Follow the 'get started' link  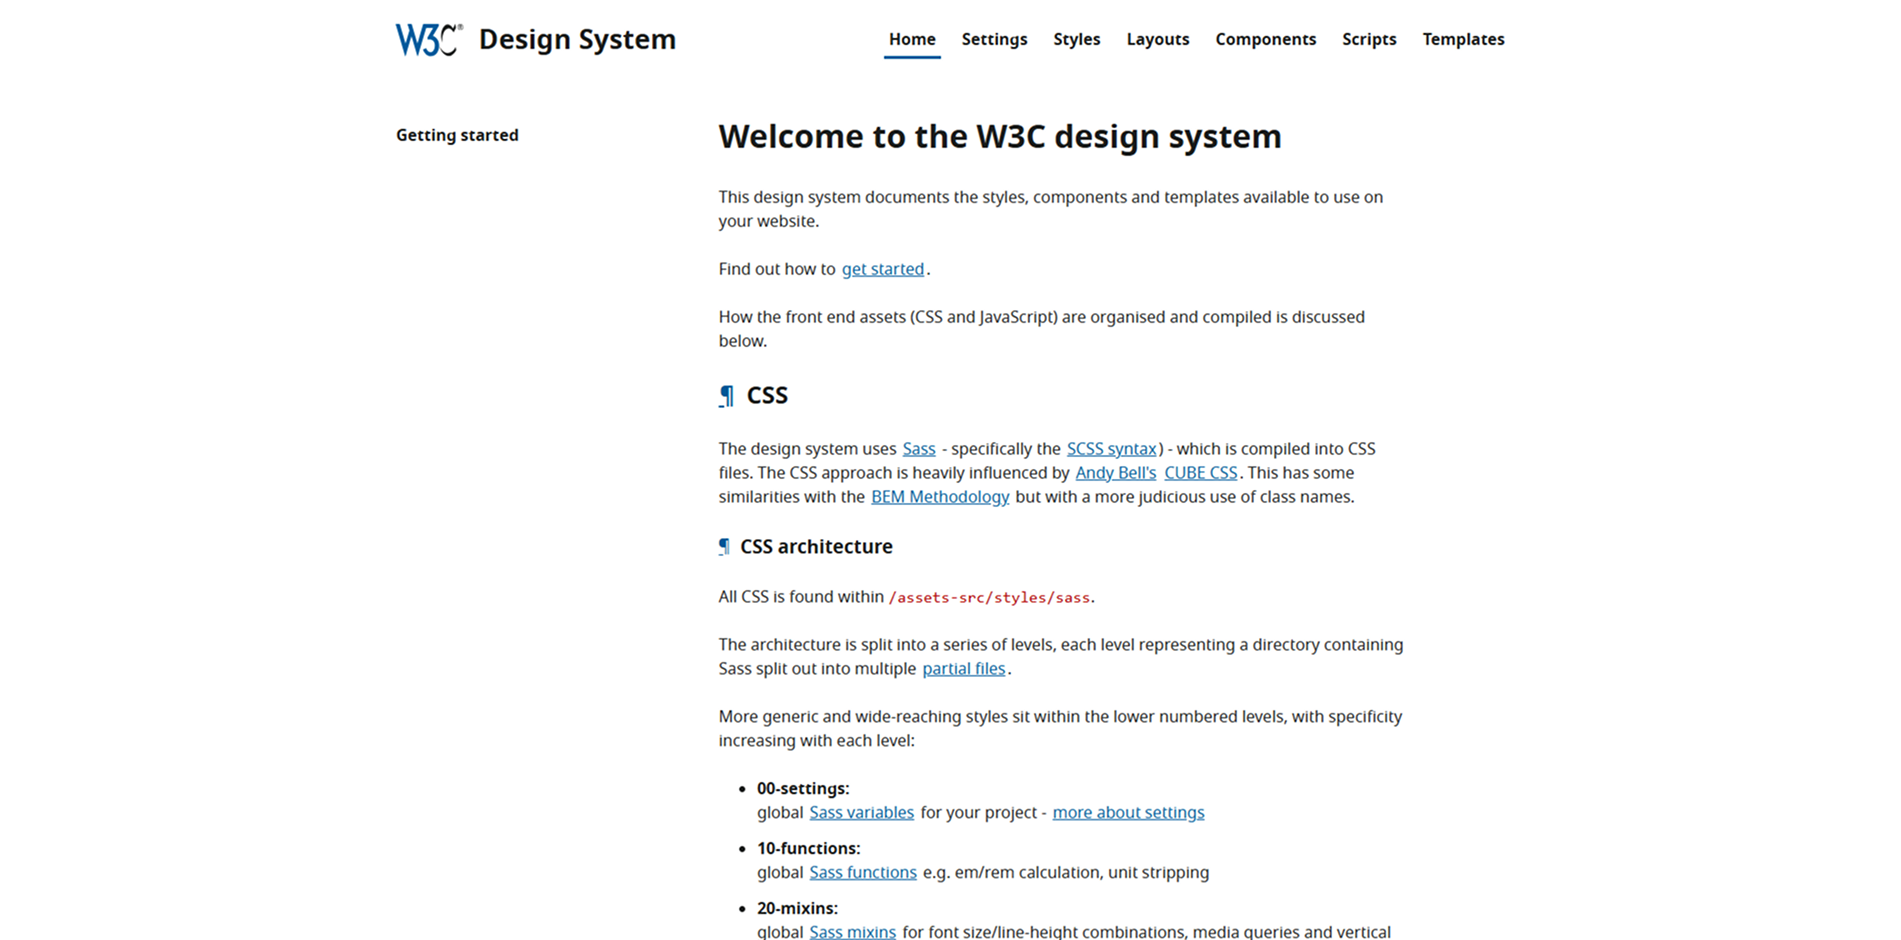[883, 269]
